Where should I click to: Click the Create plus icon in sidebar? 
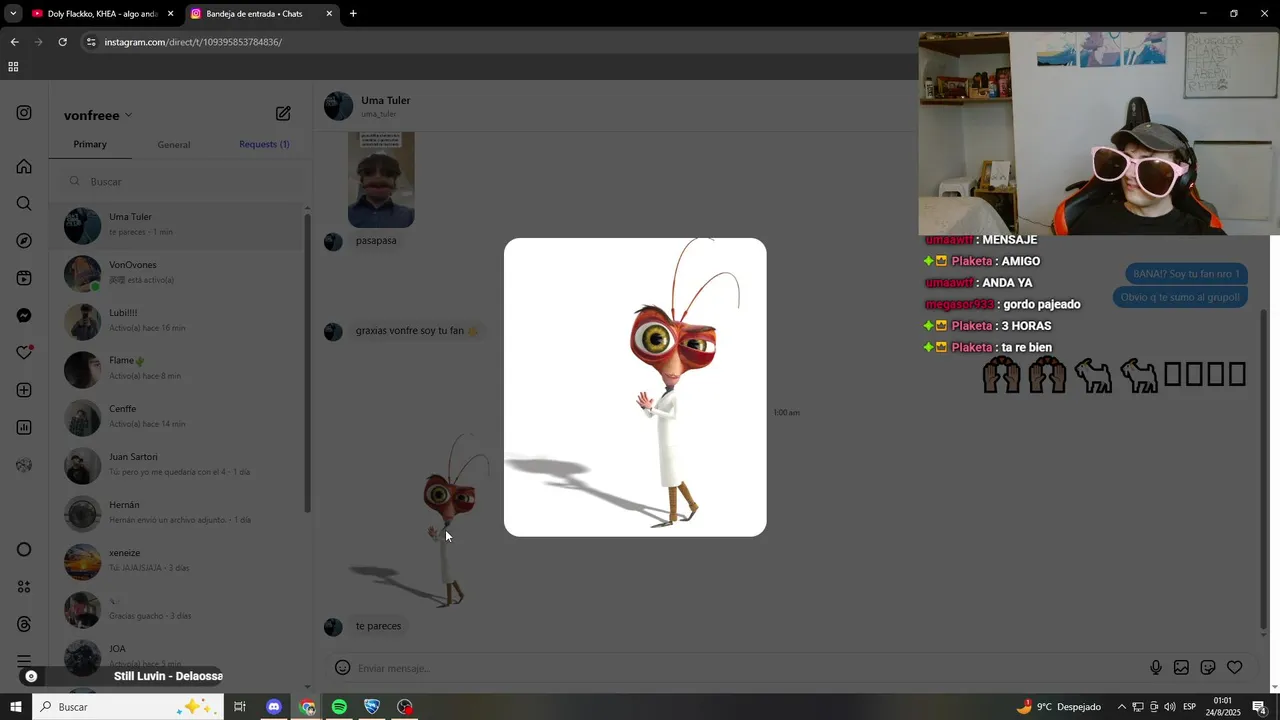[x=24, y=390]
